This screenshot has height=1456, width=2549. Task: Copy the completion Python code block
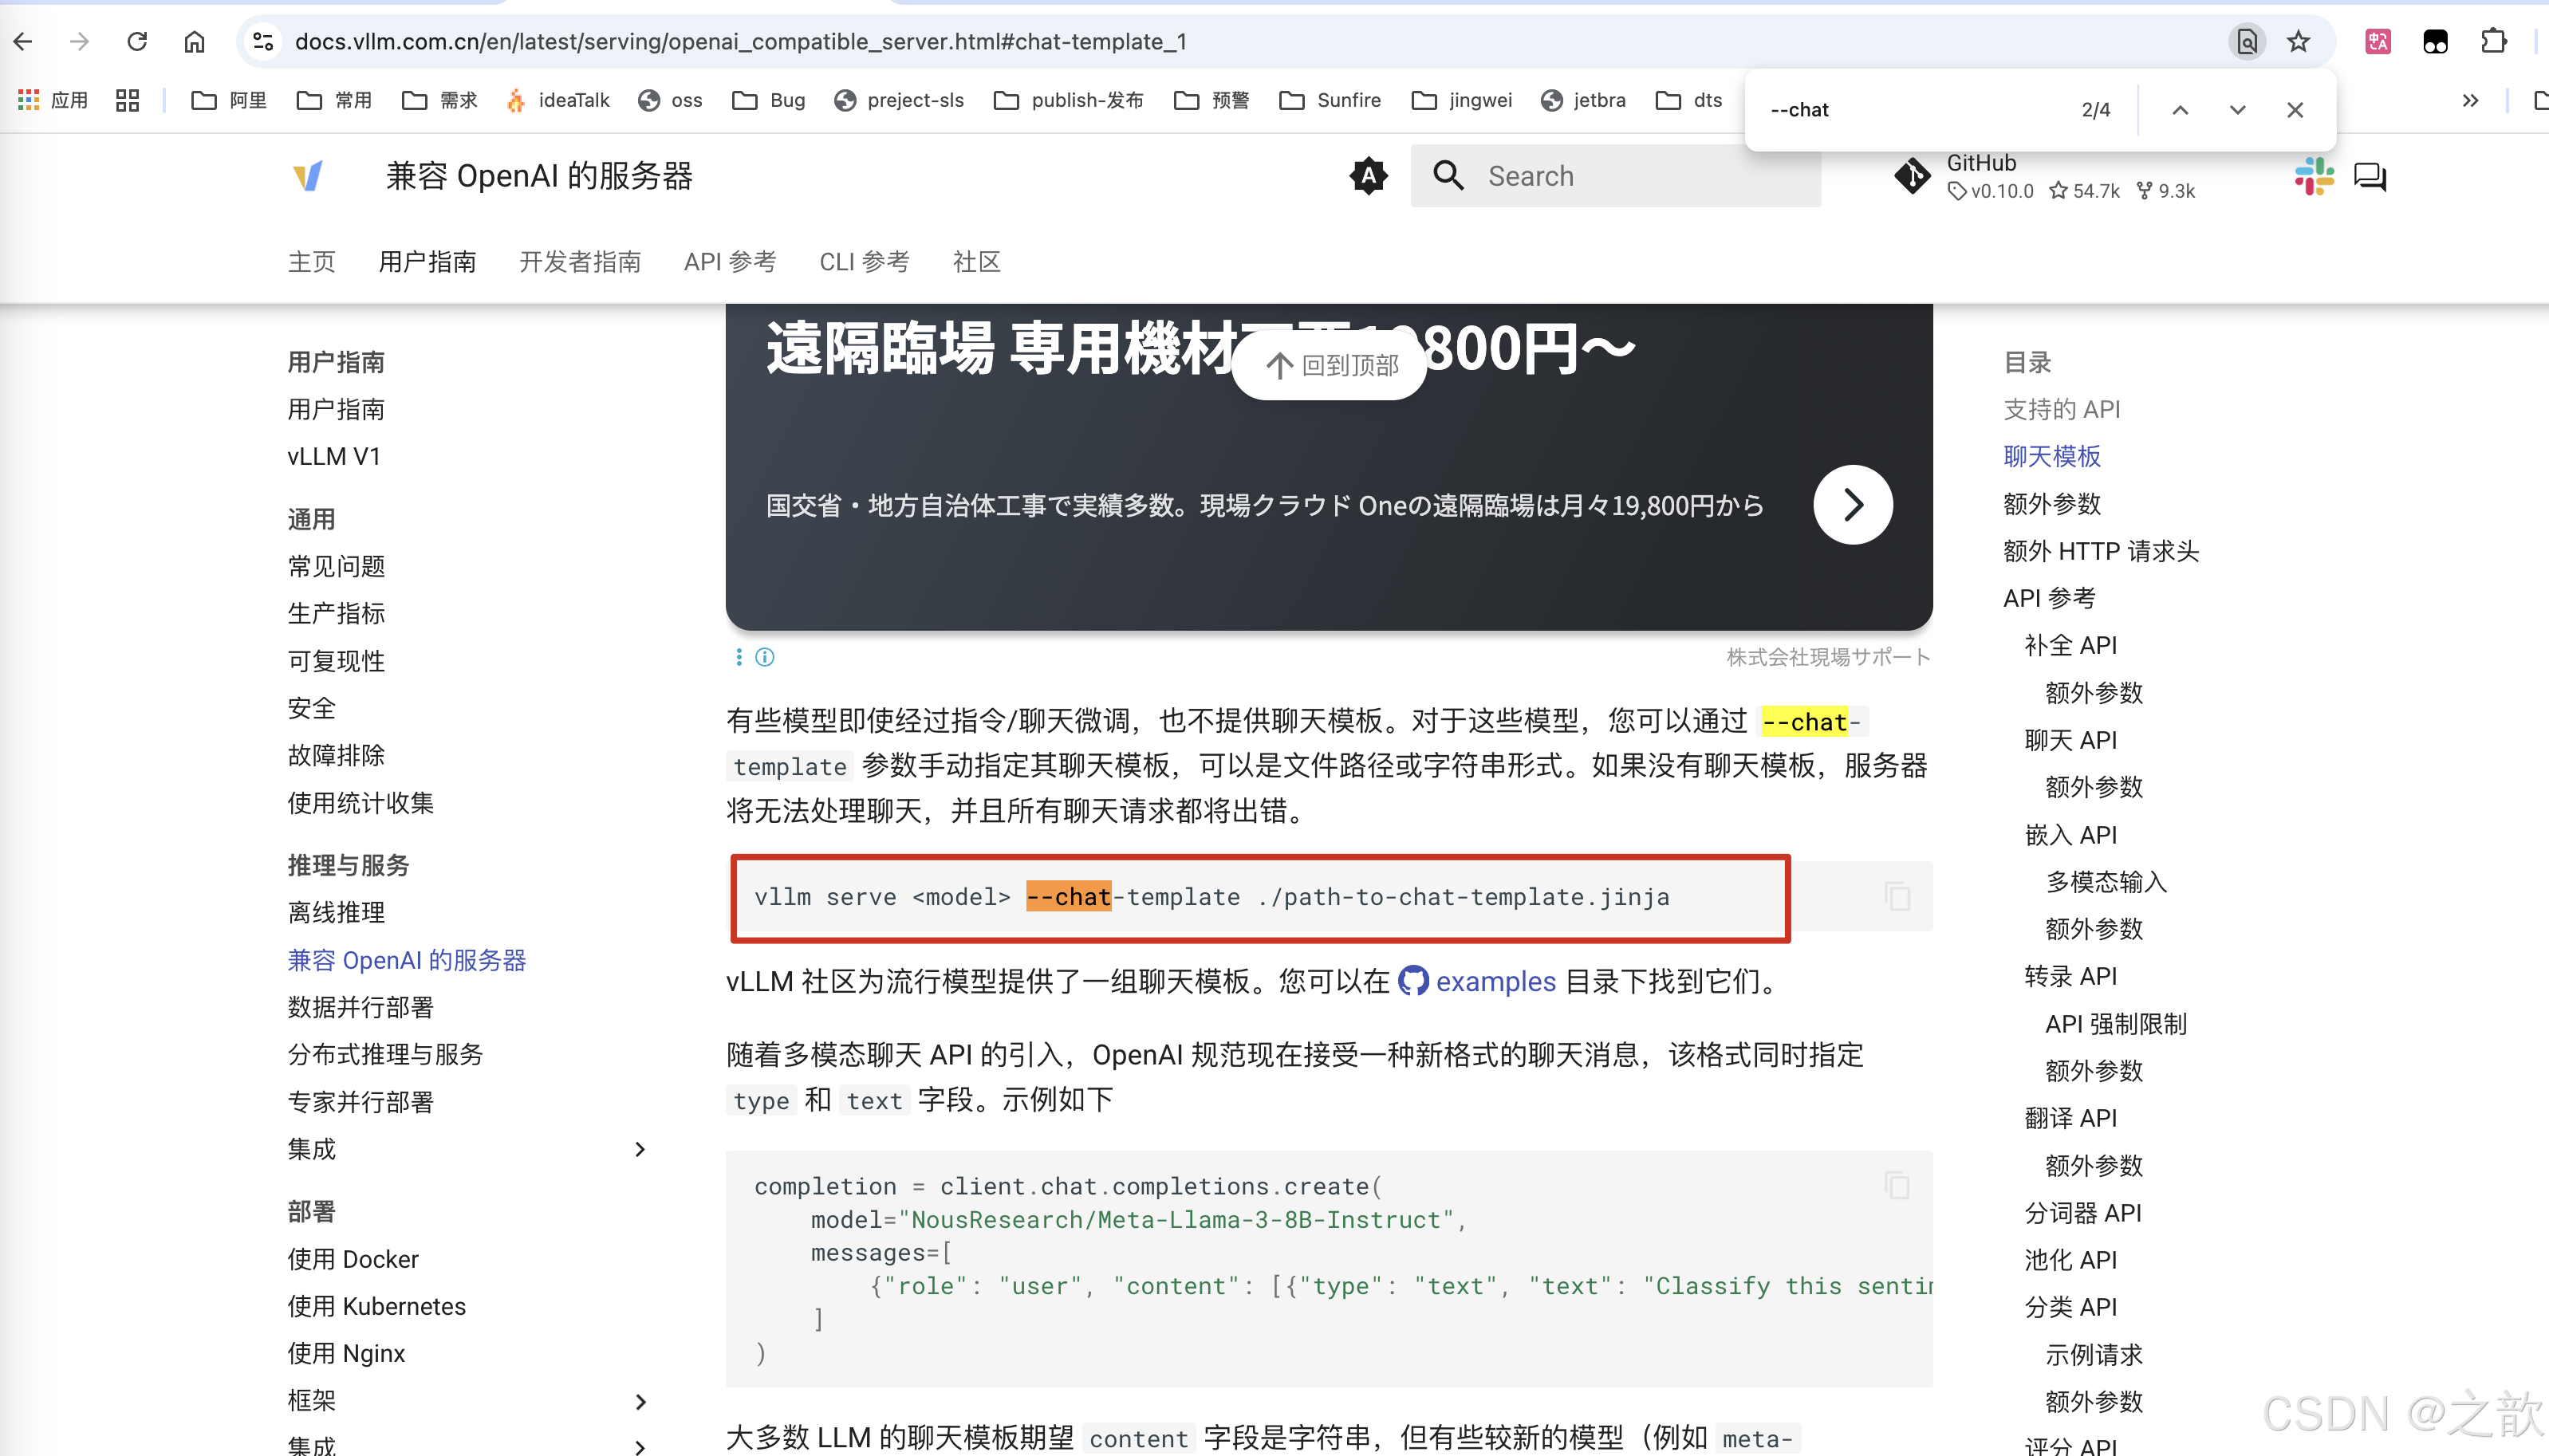pos(1897,1186)
